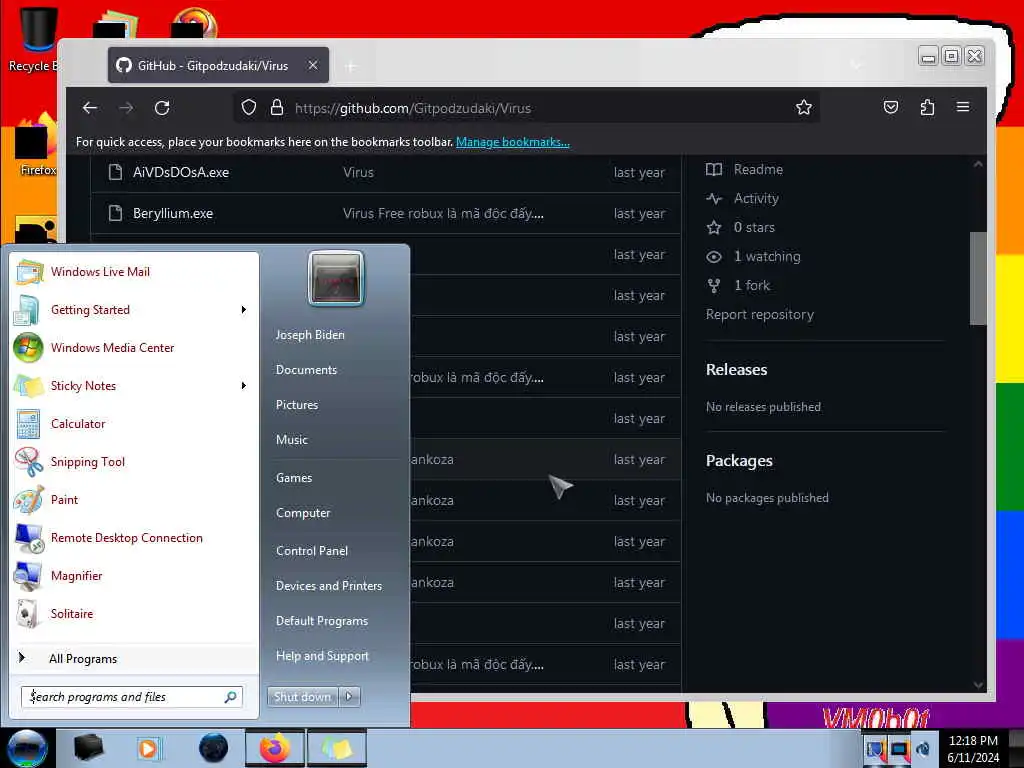View the 1 watching link
This screenshot has height=768, width=1024.
coord(767,257)
